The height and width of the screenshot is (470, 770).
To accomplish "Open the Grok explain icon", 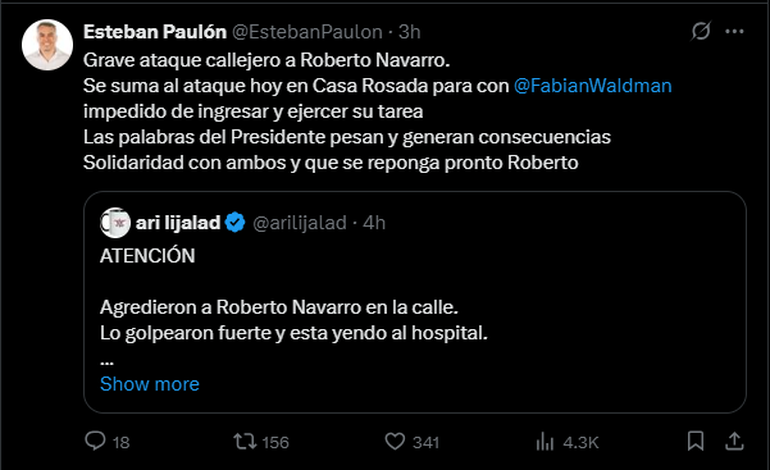I will (x=701, y=32).
